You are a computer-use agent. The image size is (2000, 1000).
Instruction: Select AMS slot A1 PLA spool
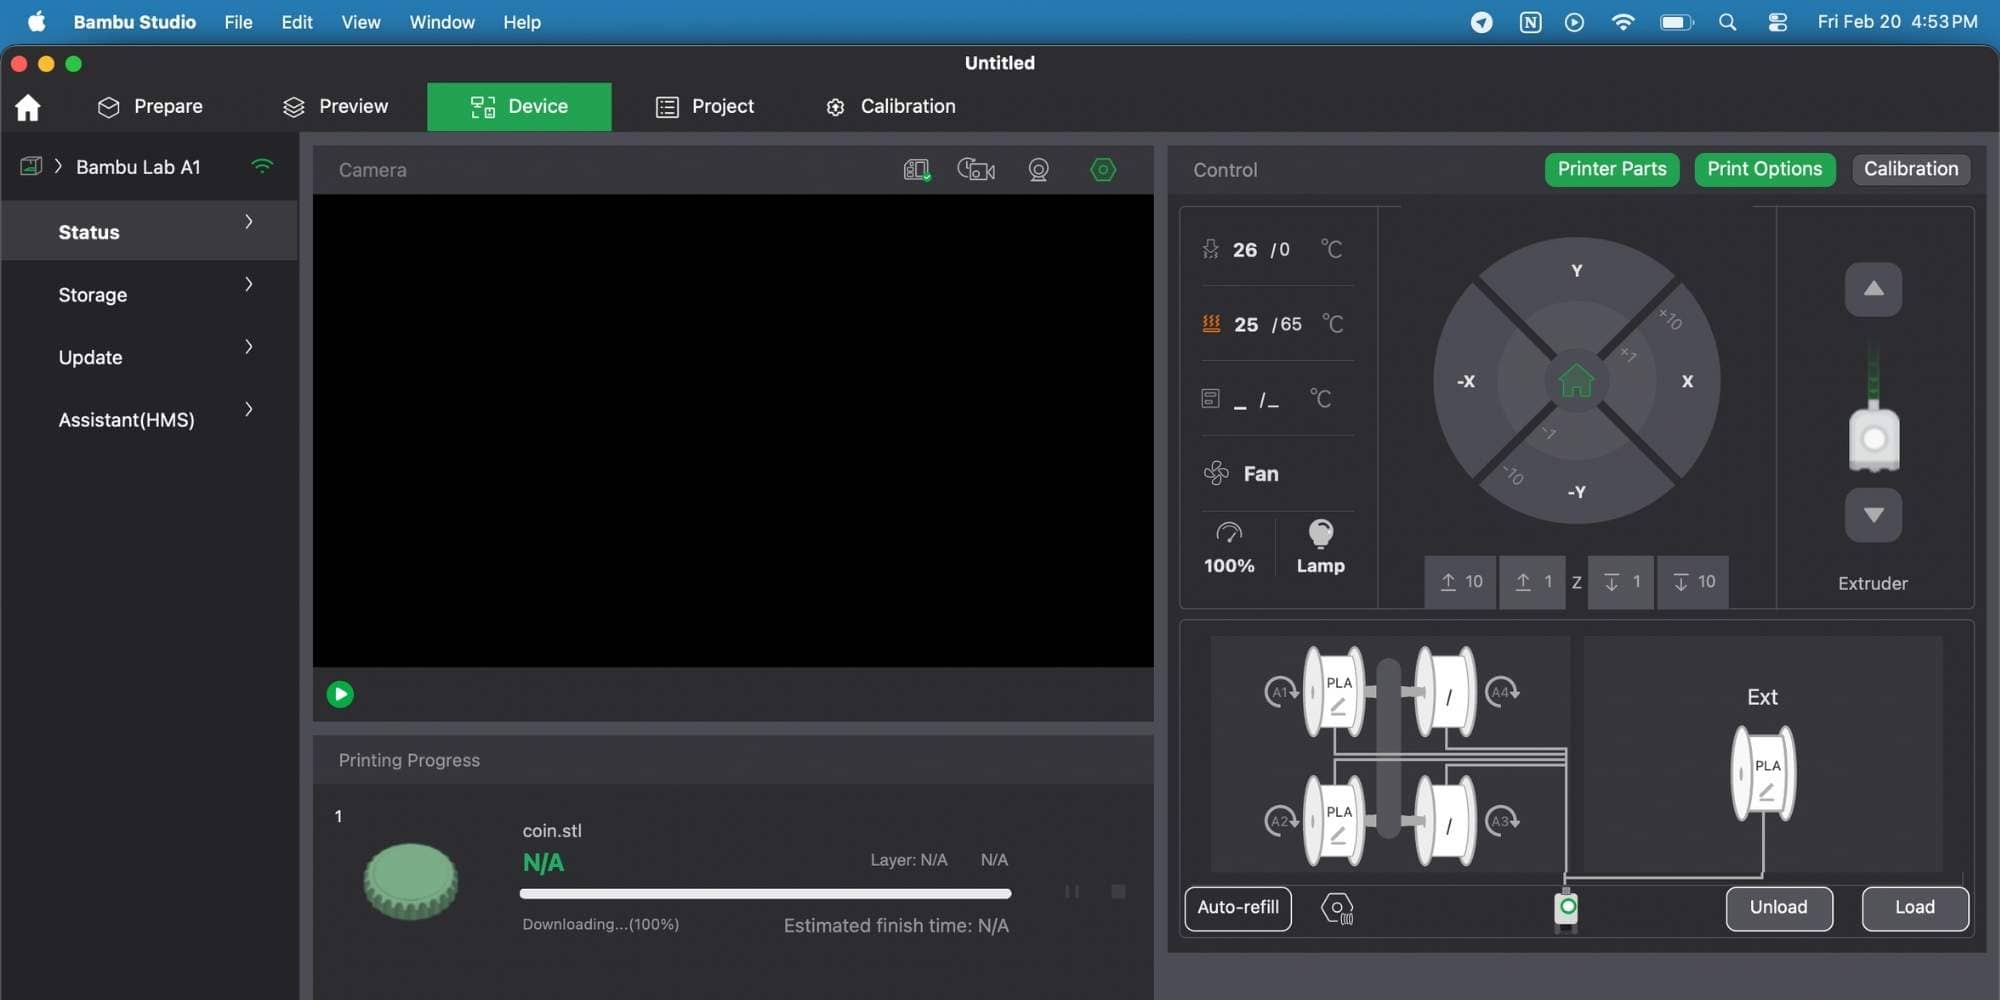click(x=1335, y=692)
